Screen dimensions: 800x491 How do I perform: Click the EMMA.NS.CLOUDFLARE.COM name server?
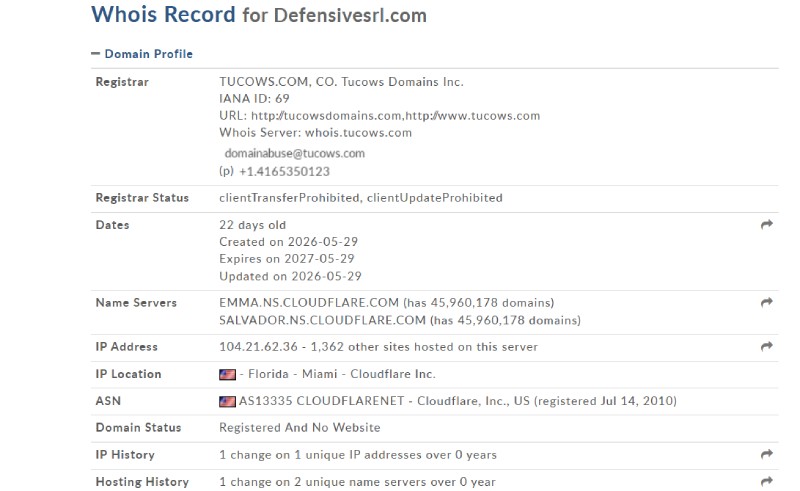pos(309,303)
